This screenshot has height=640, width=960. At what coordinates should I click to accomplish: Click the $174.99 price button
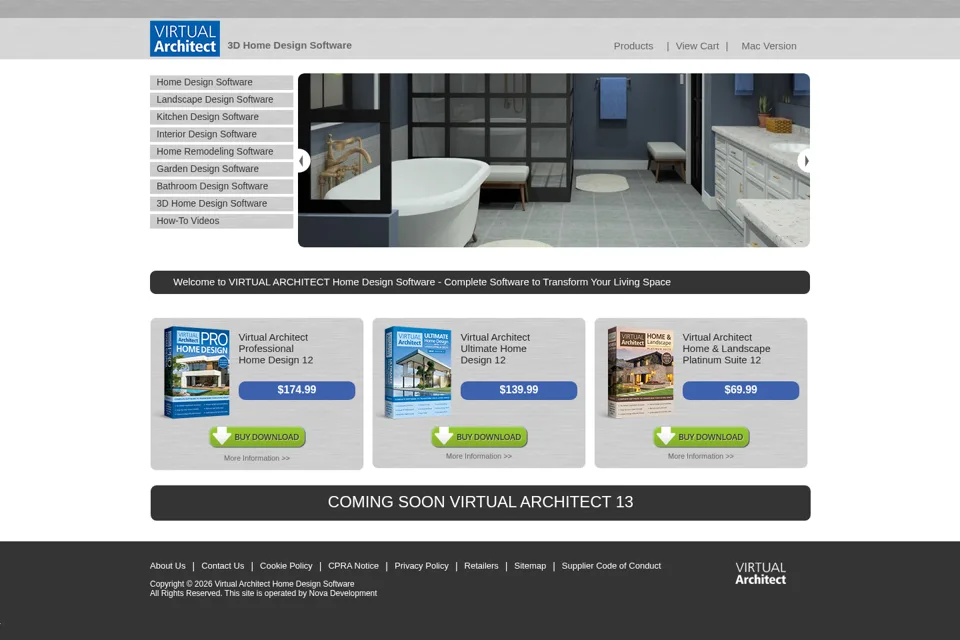click(x=297, y=390)
